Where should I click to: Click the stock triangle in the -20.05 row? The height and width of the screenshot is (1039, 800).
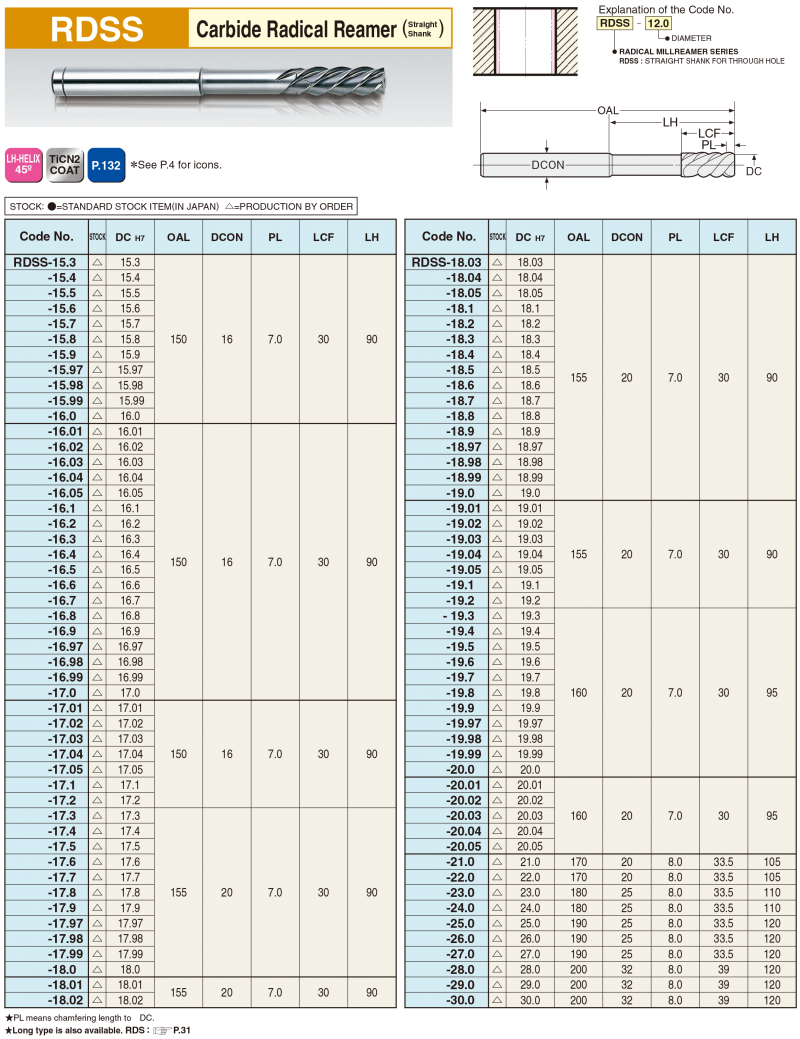(497, 846)
